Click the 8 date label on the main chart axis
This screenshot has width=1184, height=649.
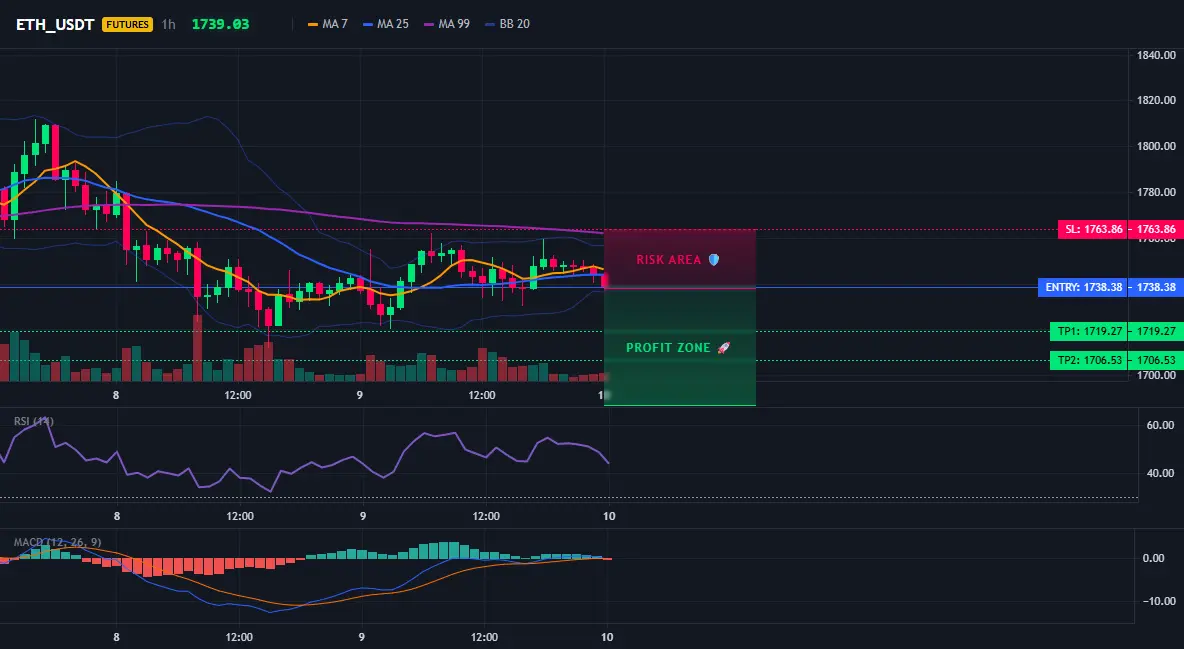116,395
